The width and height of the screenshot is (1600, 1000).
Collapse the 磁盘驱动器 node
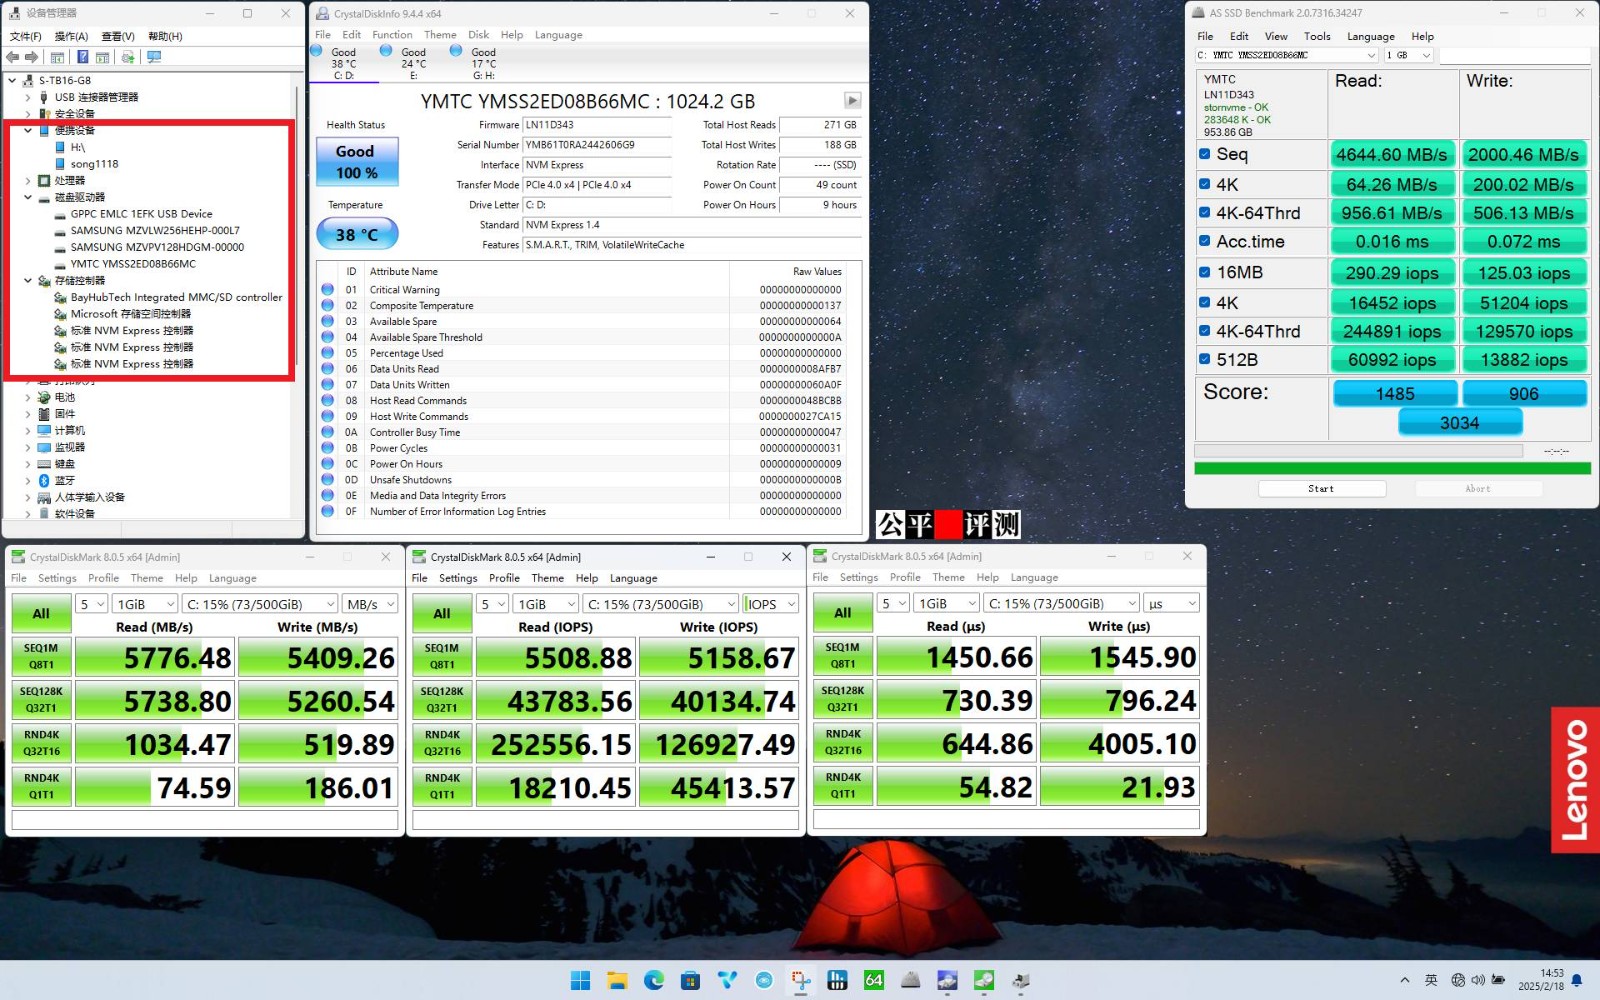click(28, 197)
